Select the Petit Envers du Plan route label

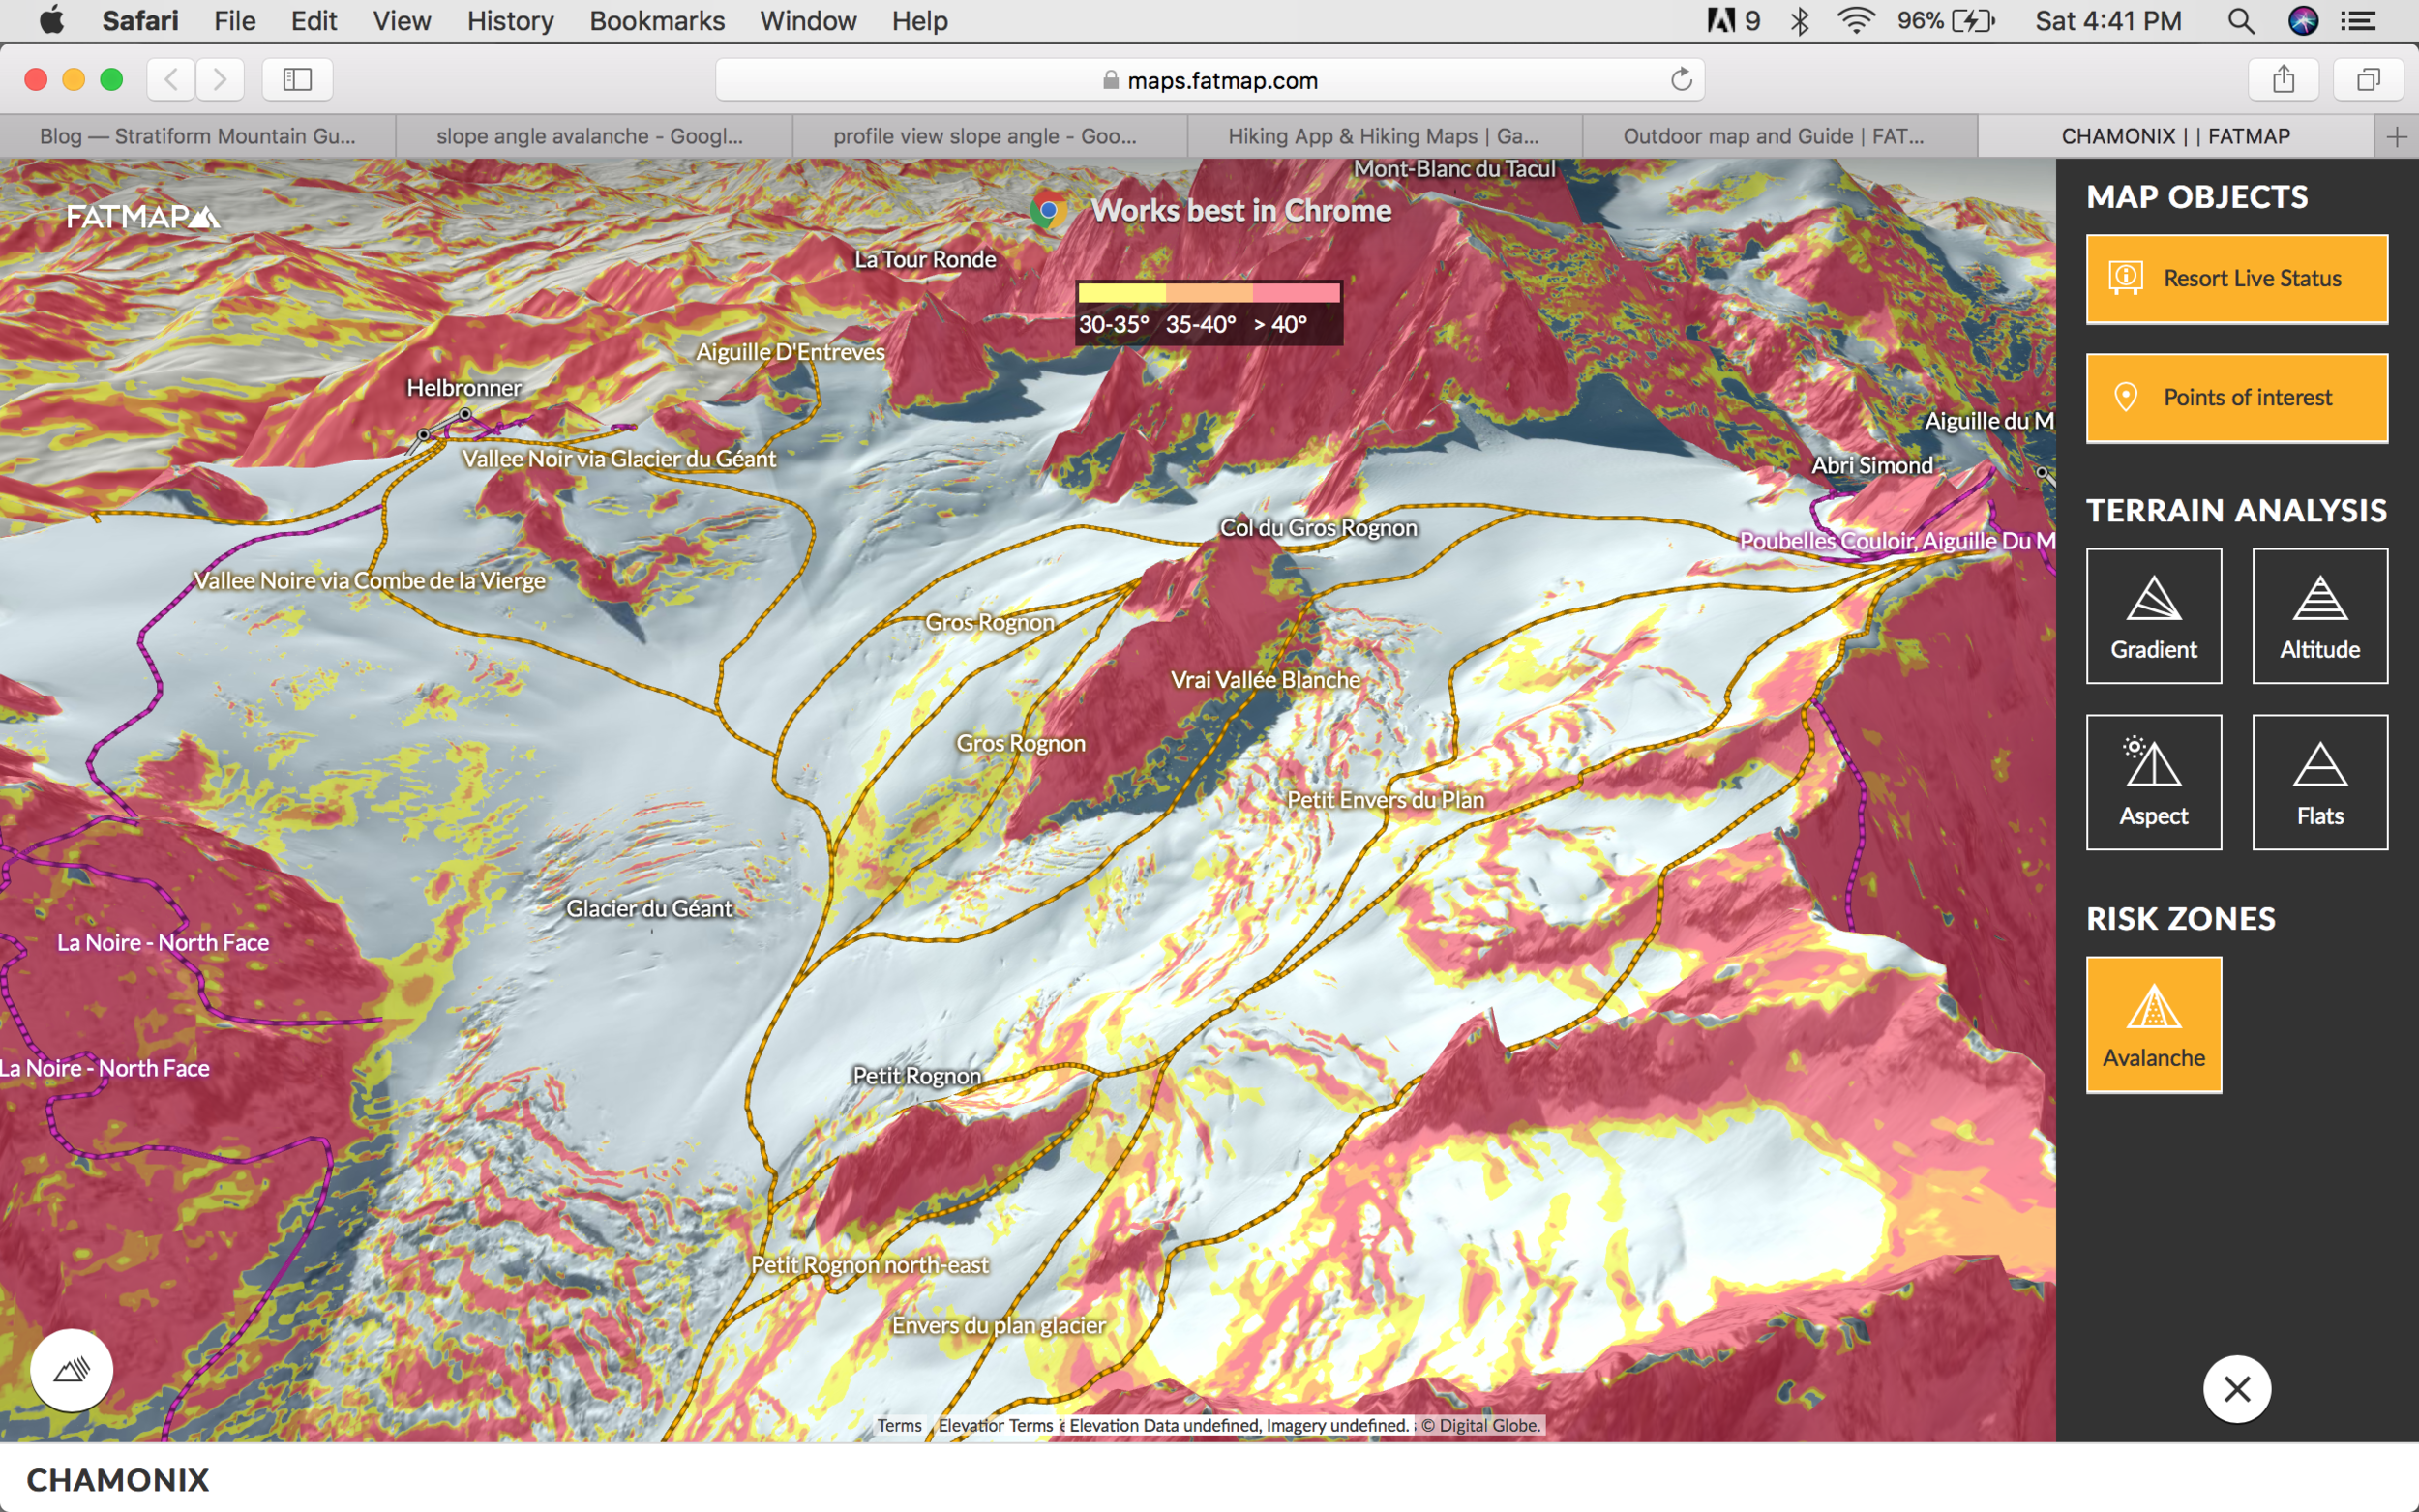(x=1385, y=799)
